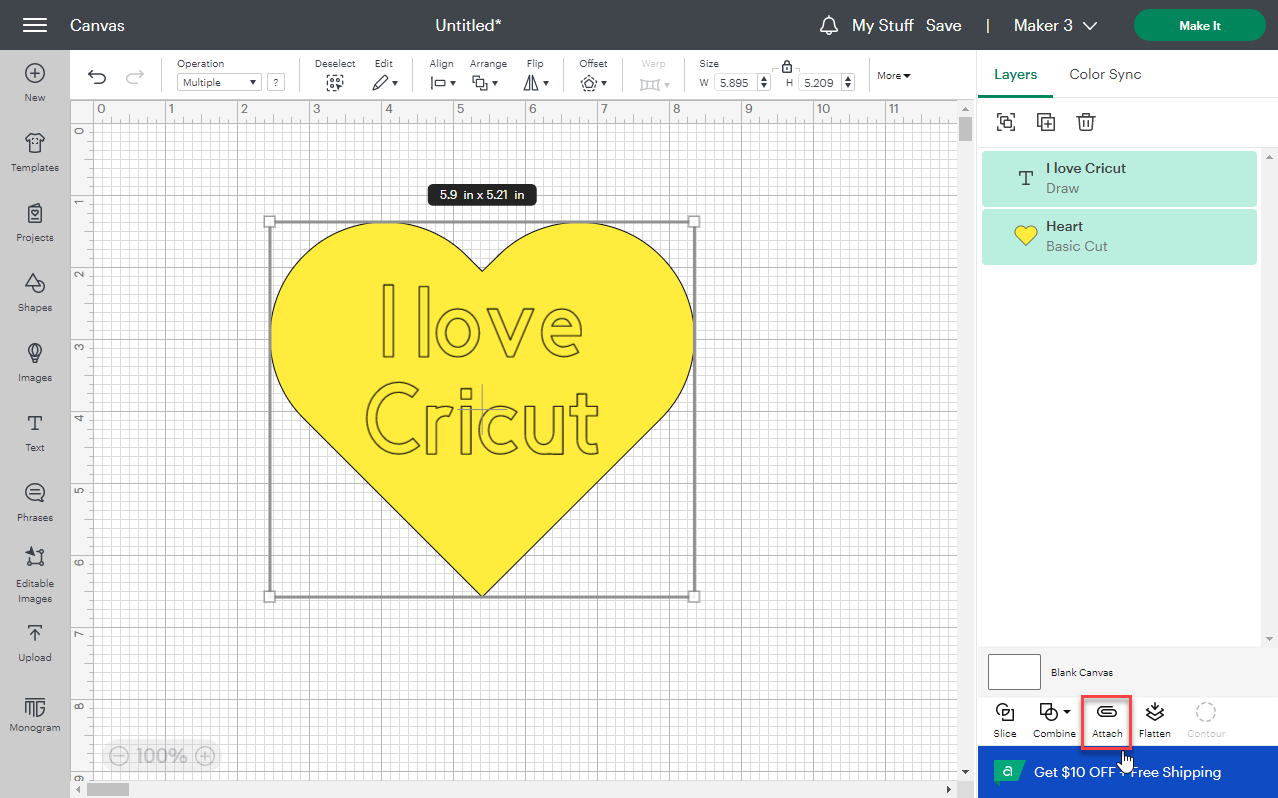Open the hamburger menu
Screen dimensions: 1278x798
[x=34, y=25]
